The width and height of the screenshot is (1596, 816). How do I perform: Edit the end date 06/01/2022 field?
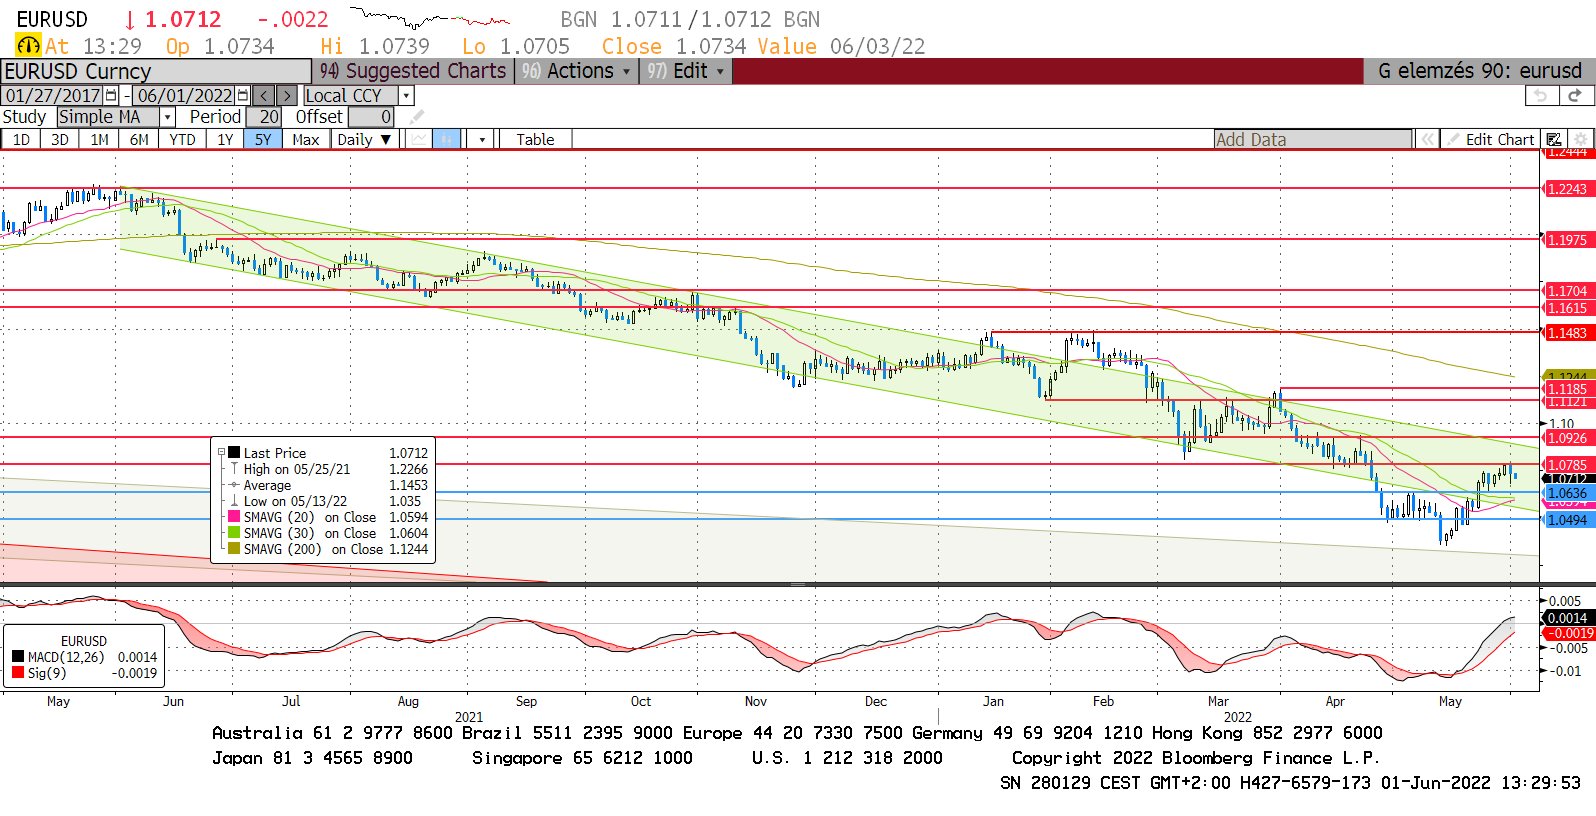point(184,96)
